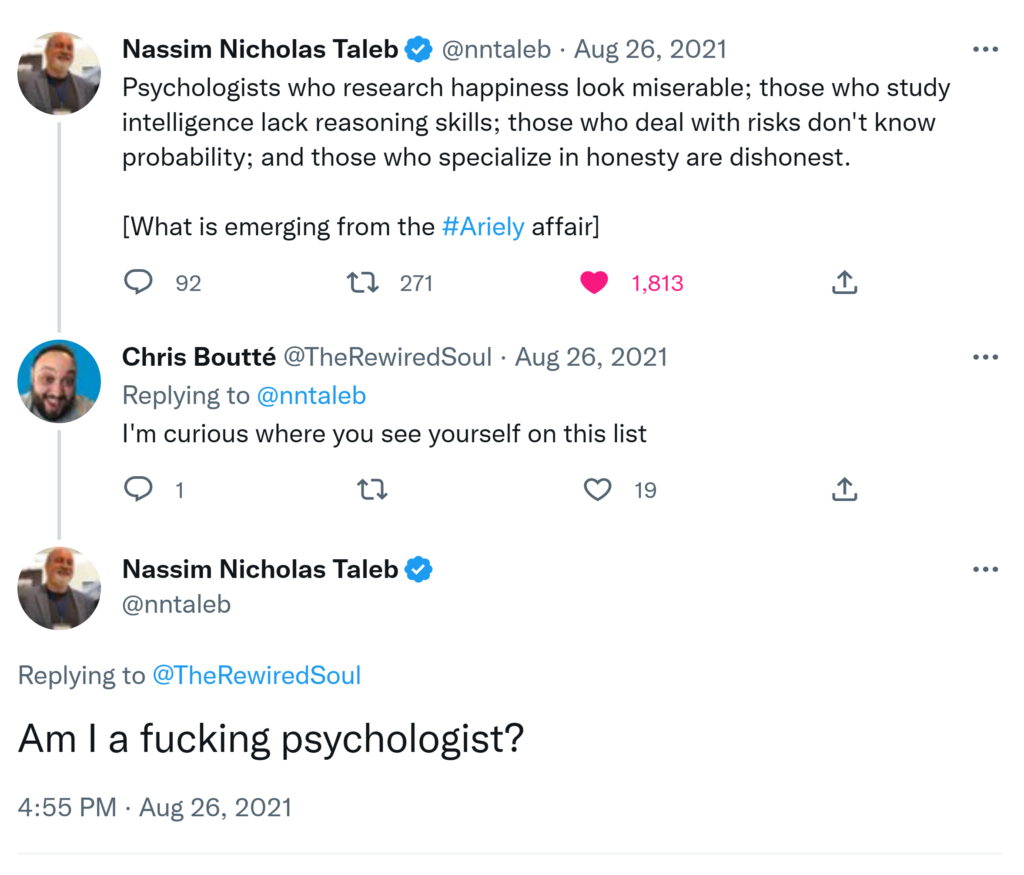1024x875 pixels.
Task: Reply to Taleb's first tweet
Action: (x=138, y=283)
